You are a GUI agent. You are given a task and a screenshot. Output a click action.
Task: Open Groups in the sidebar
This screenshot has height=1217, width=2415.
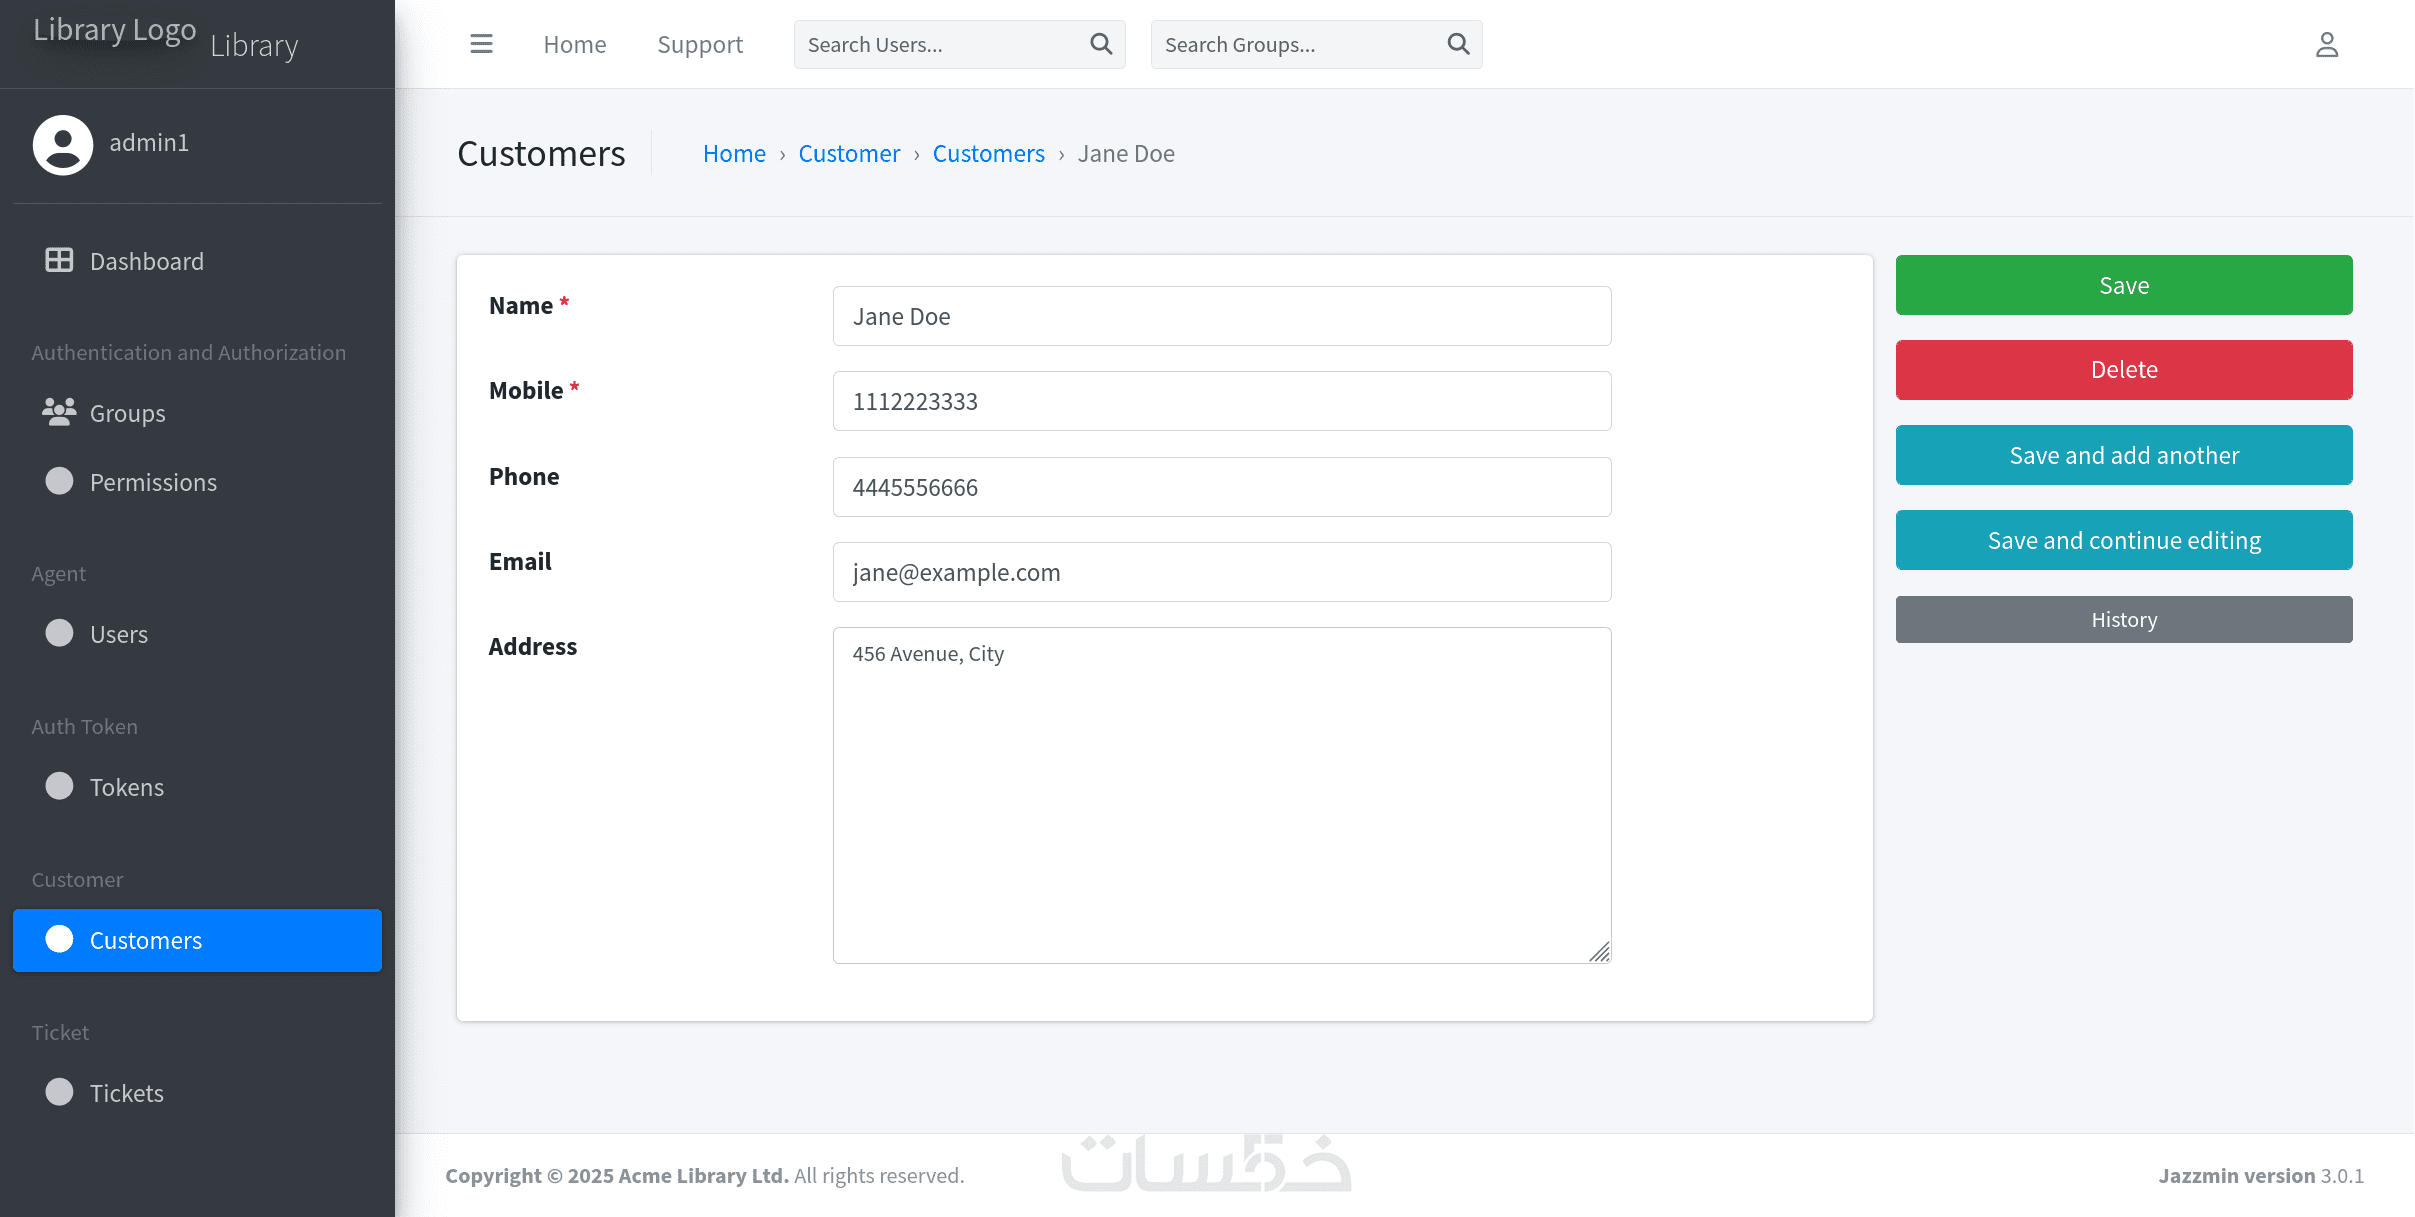coord(127,413)
